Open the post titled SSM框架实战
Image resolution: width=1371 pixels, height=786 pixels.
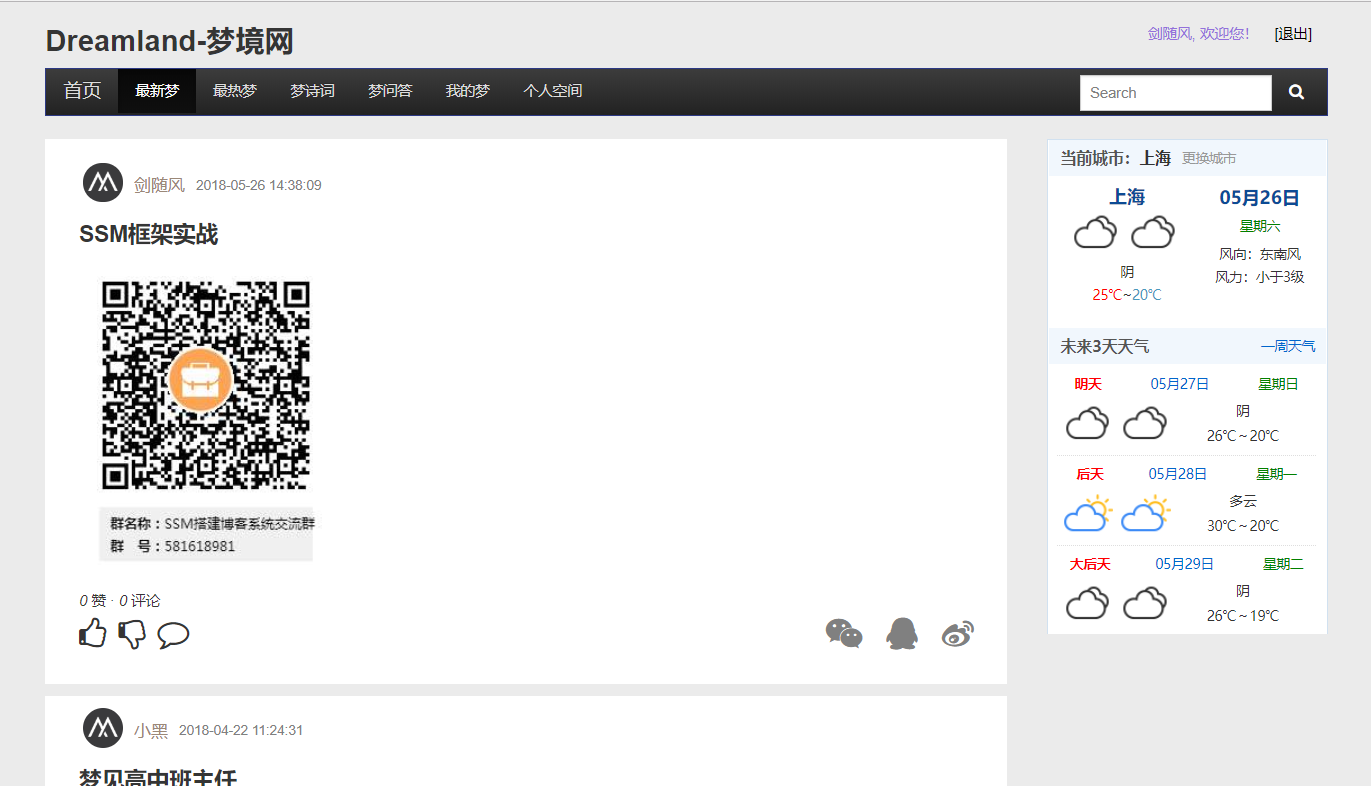(x=148, y=235)
